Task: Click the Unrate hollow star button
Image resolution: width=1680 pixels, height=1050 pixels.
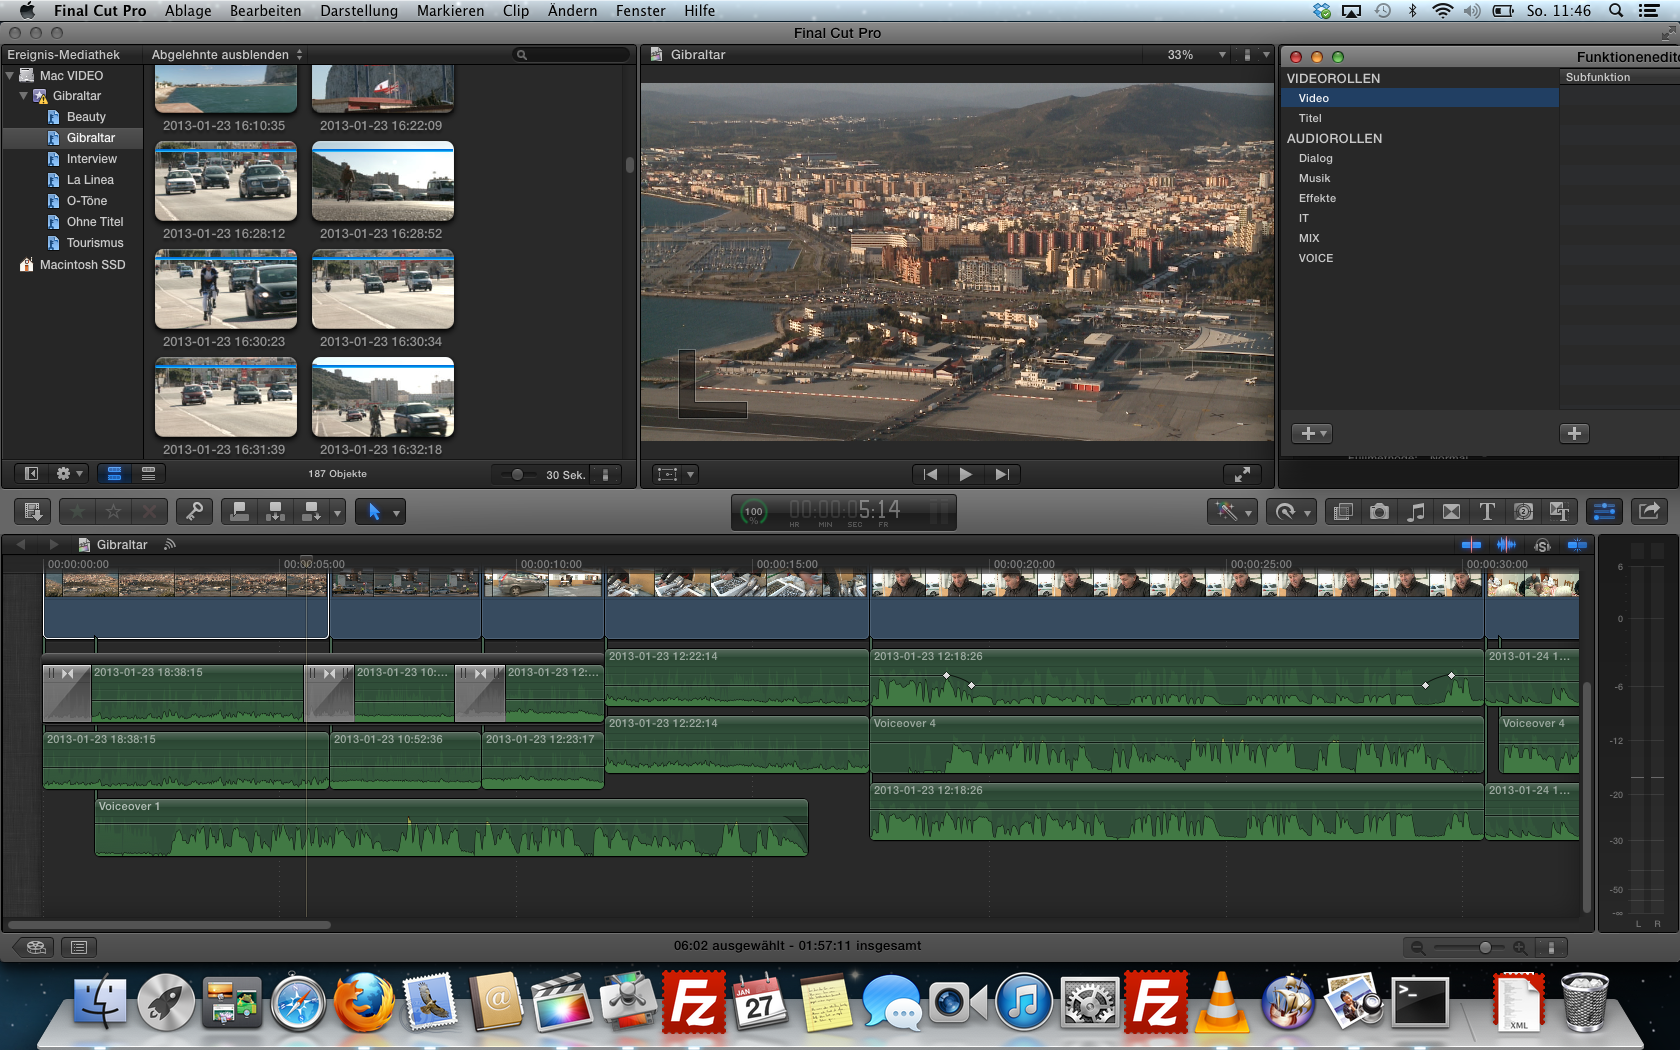Action: [113, 512]
